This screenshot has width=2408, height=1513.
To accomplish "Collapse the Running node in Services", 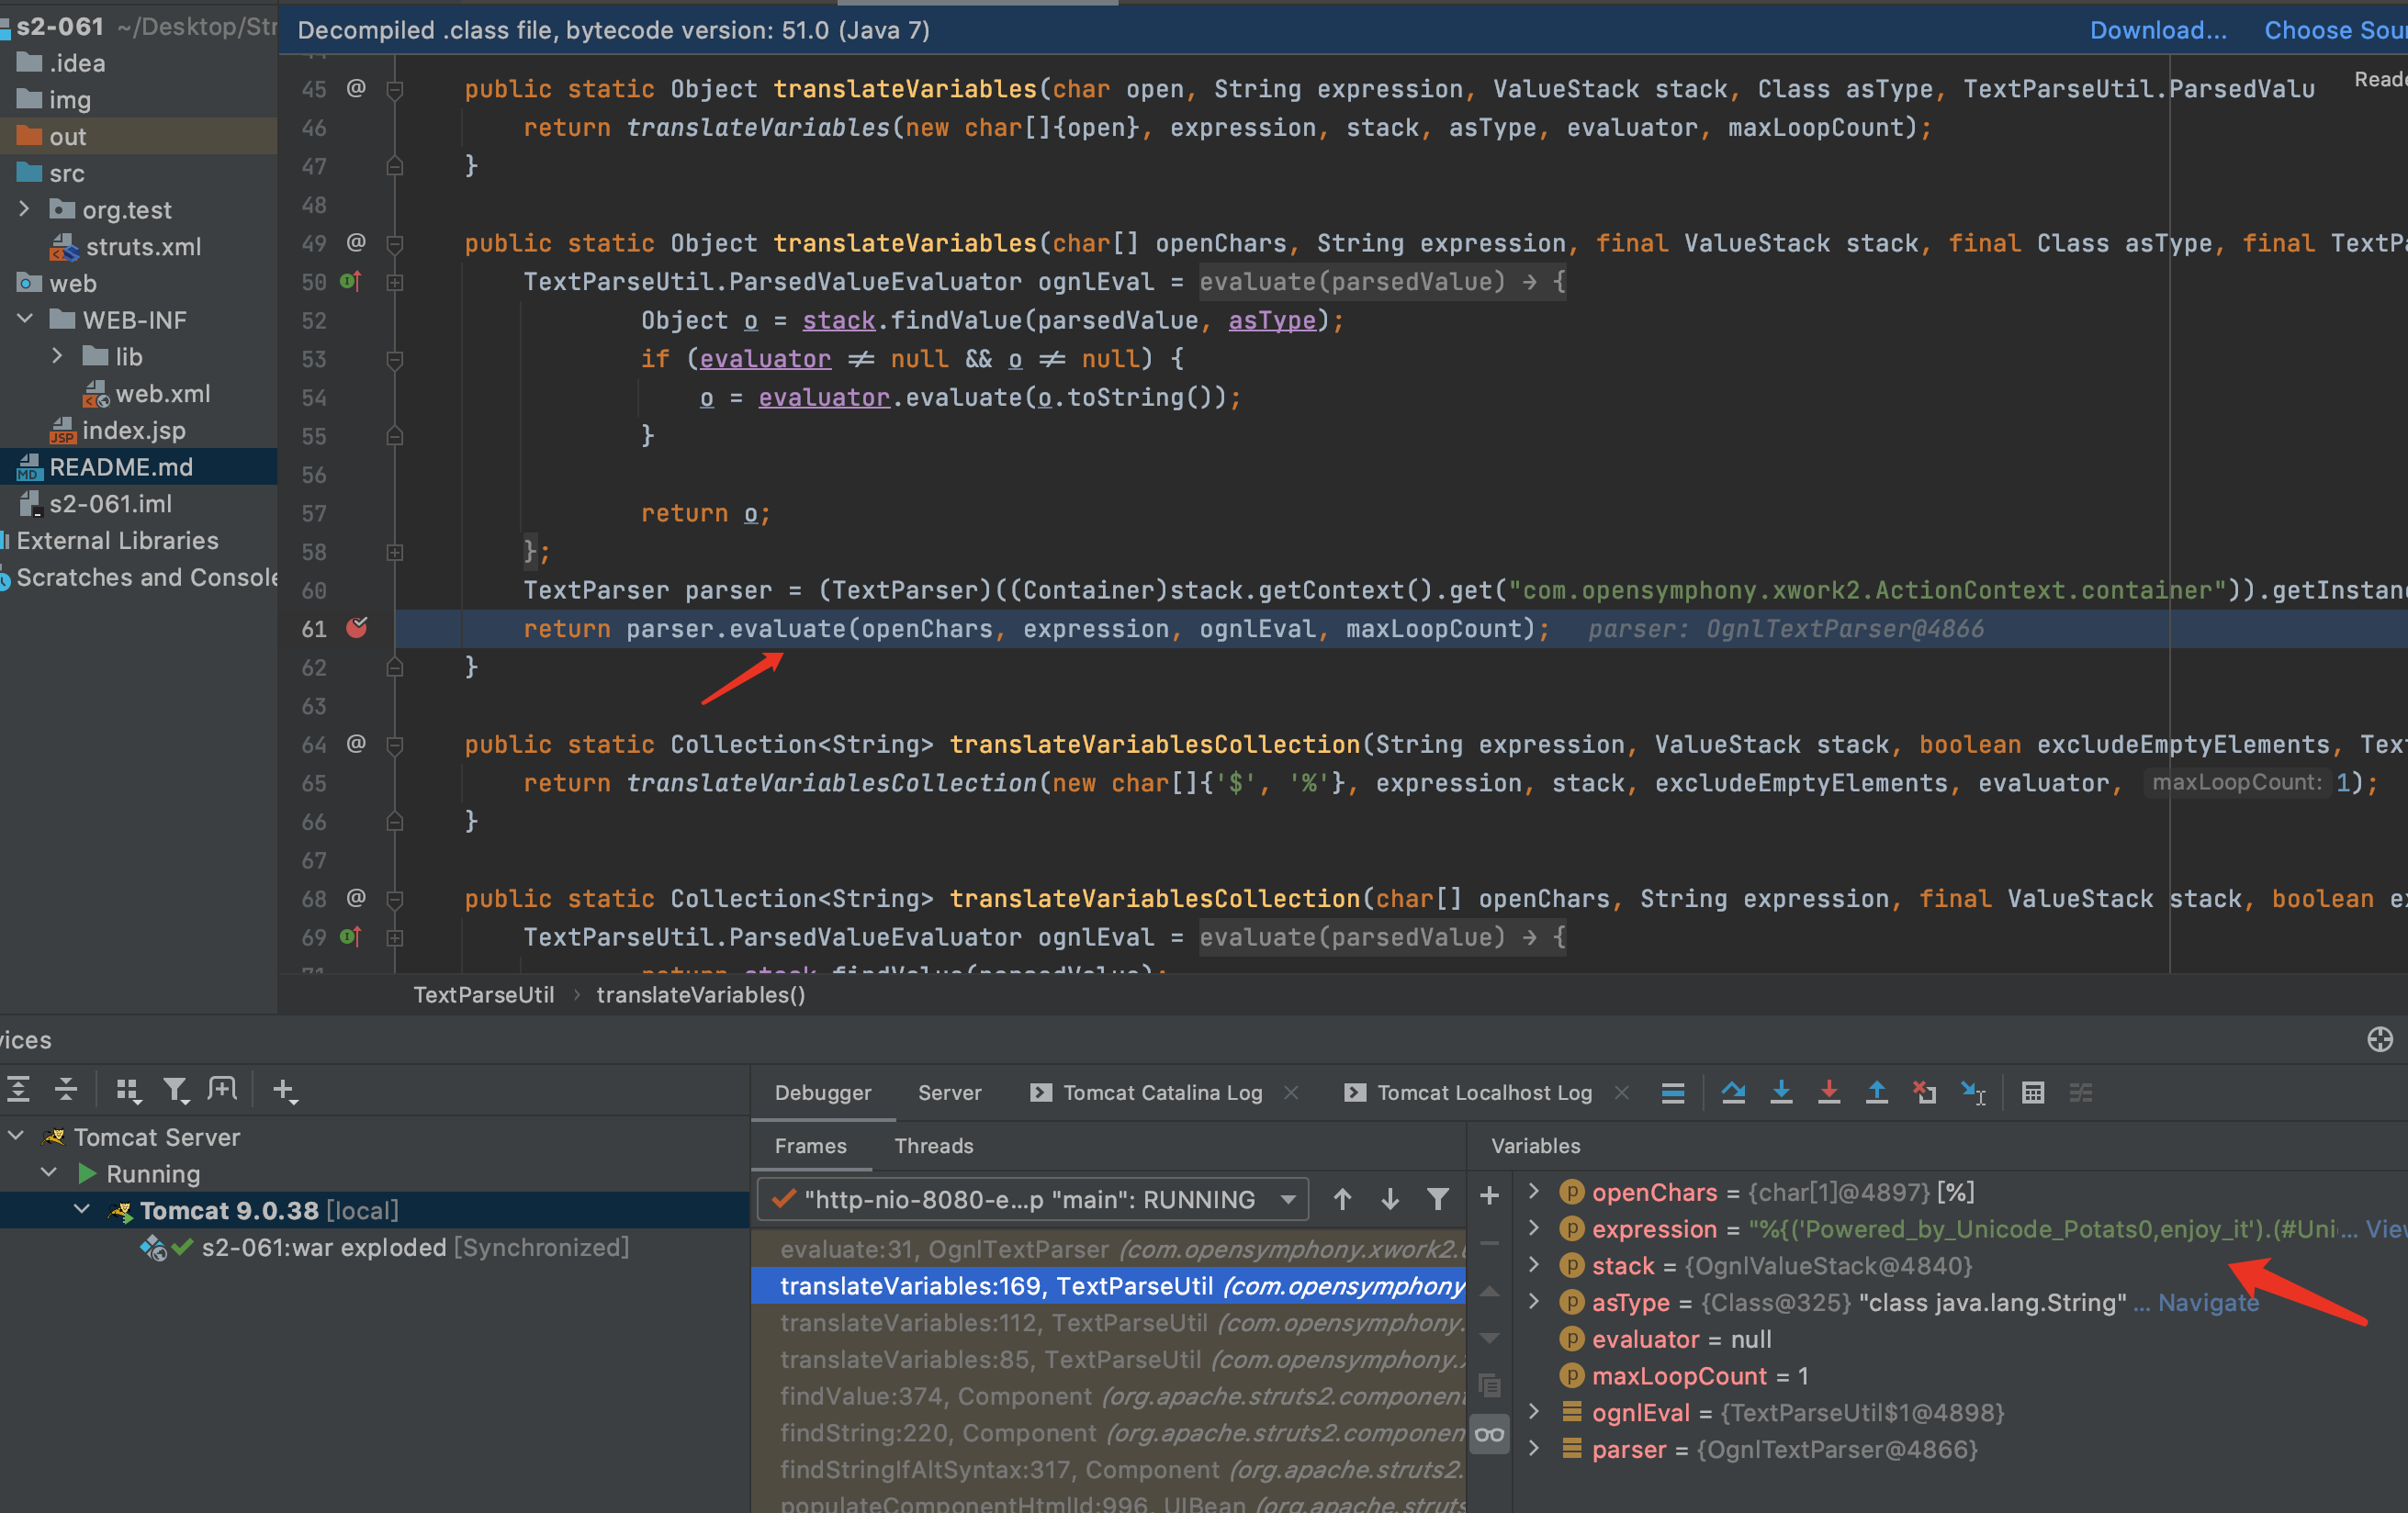I will tap(48, 1172).
